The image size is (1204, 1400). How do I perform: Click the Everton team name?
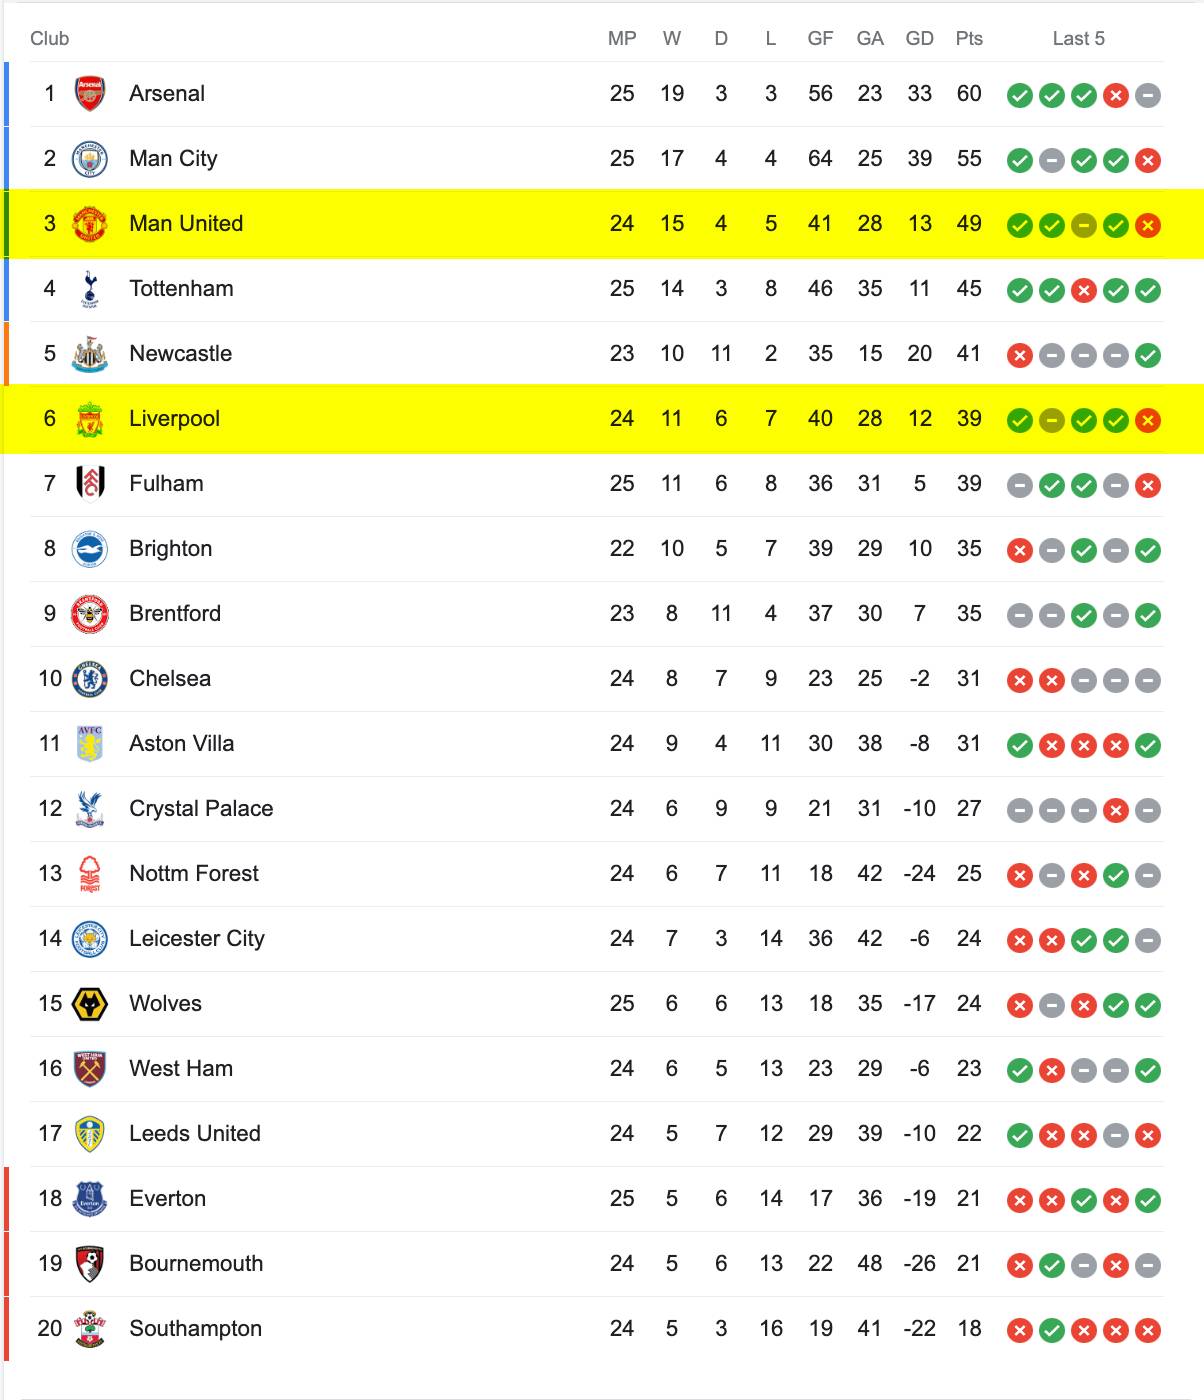[168, 1199]
